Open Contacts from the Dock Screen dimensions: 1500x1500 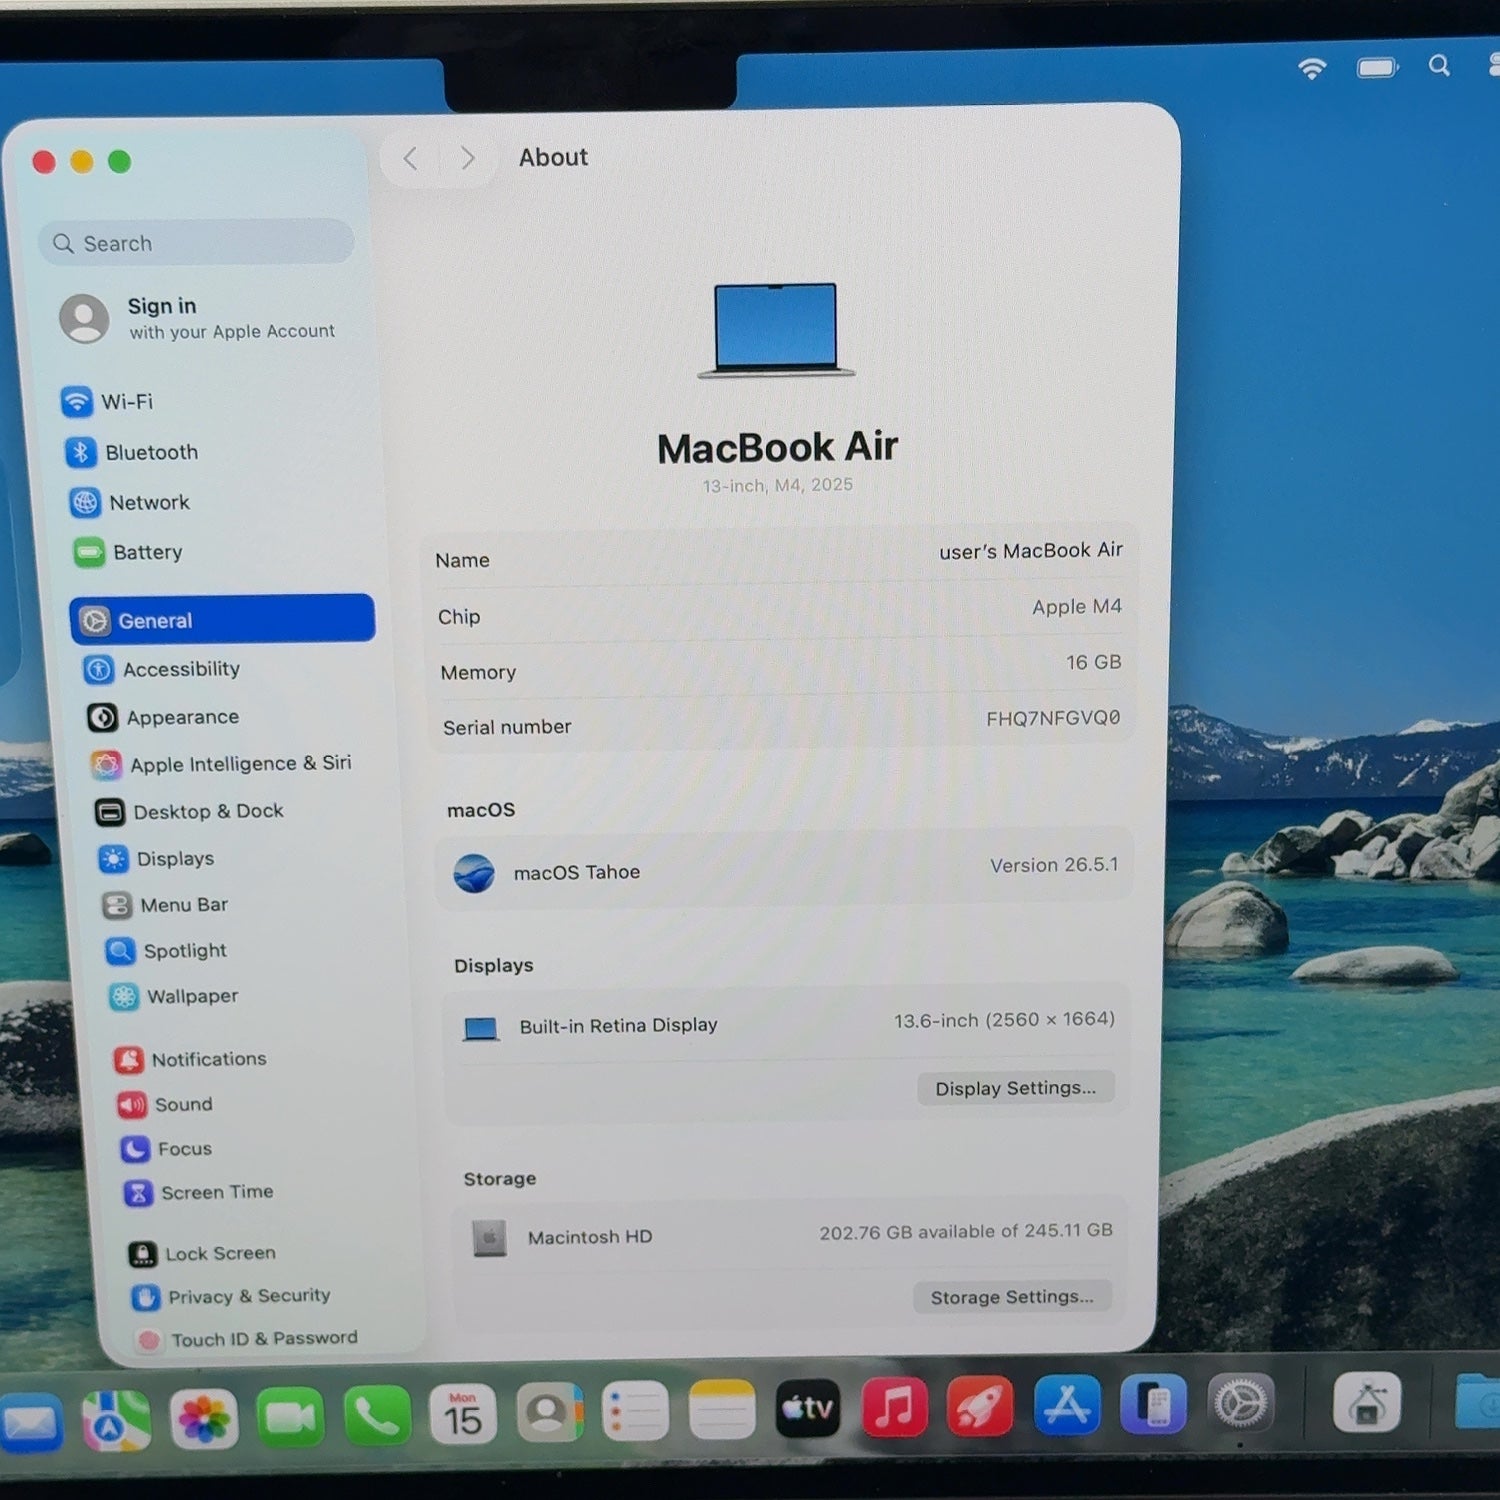tap(550, 1412)
